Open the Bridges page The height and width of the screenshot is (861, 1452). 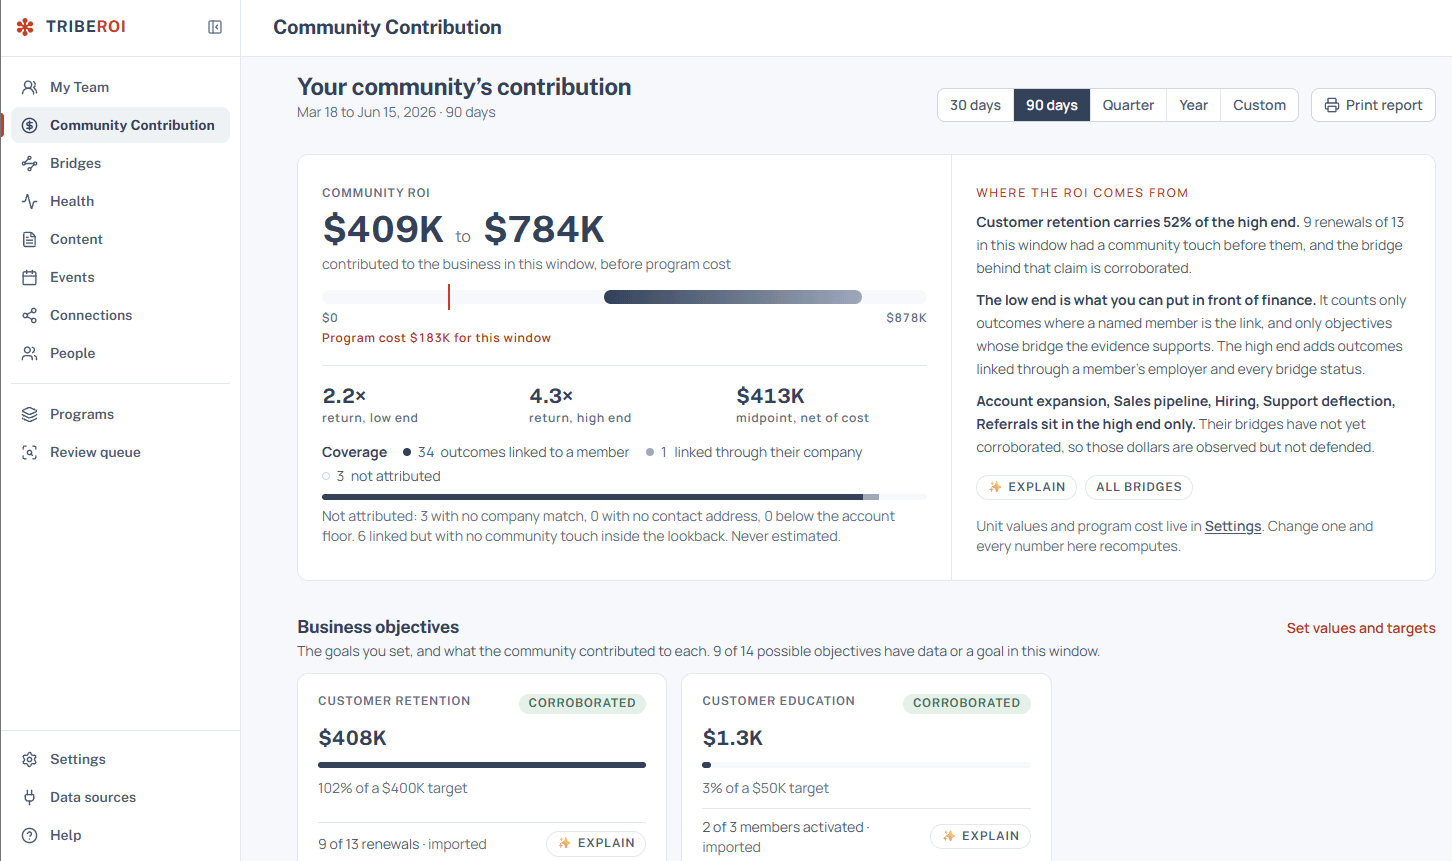point(120,163)
